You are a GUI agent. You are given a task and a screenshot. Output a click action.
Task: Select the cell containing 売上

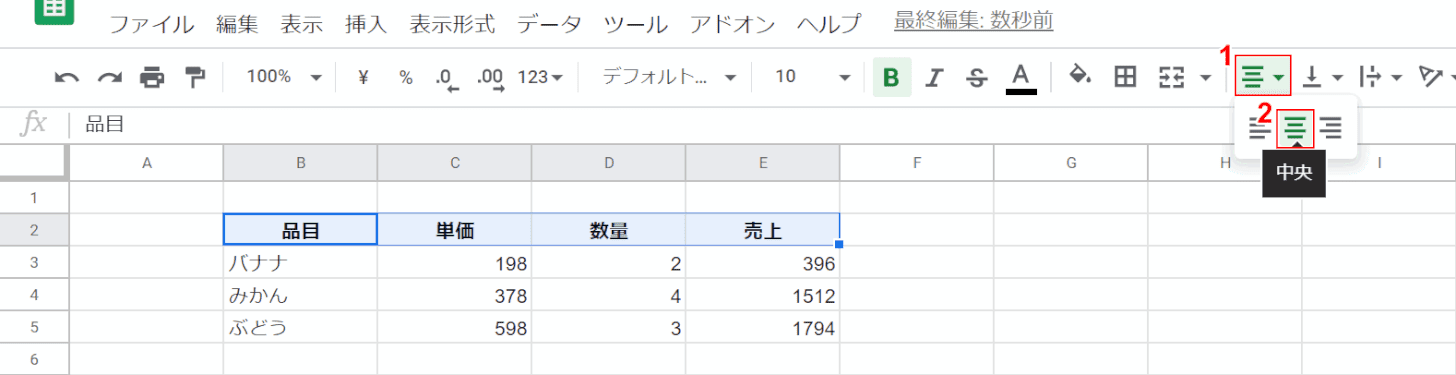coord(762,230)
